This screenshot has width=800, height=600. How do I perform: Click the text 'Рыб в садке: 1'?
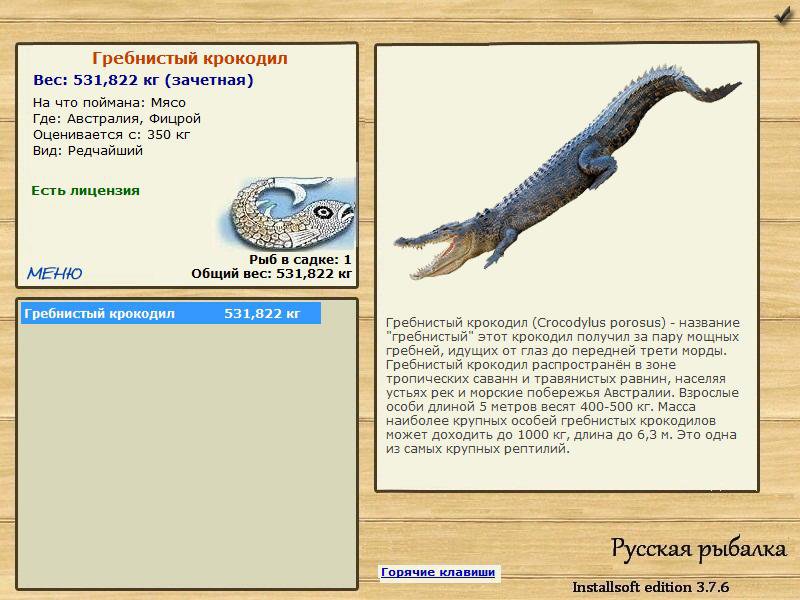(300, 260)
